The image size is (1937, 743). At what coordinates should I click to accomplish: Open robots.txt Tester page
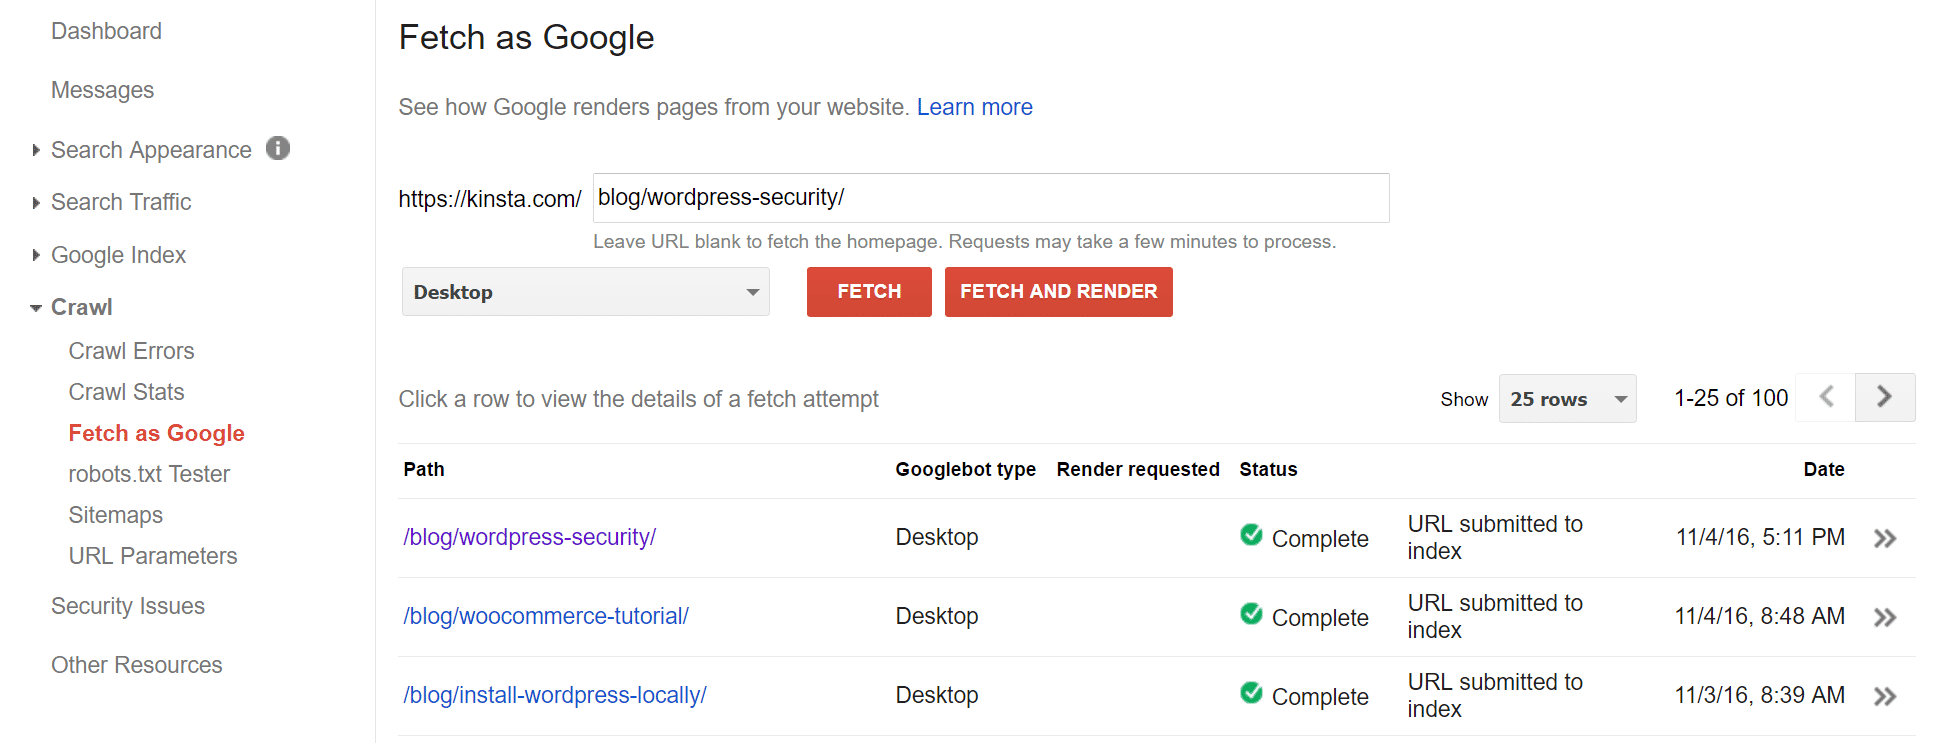pyautogui.click(x=149, y=474)
